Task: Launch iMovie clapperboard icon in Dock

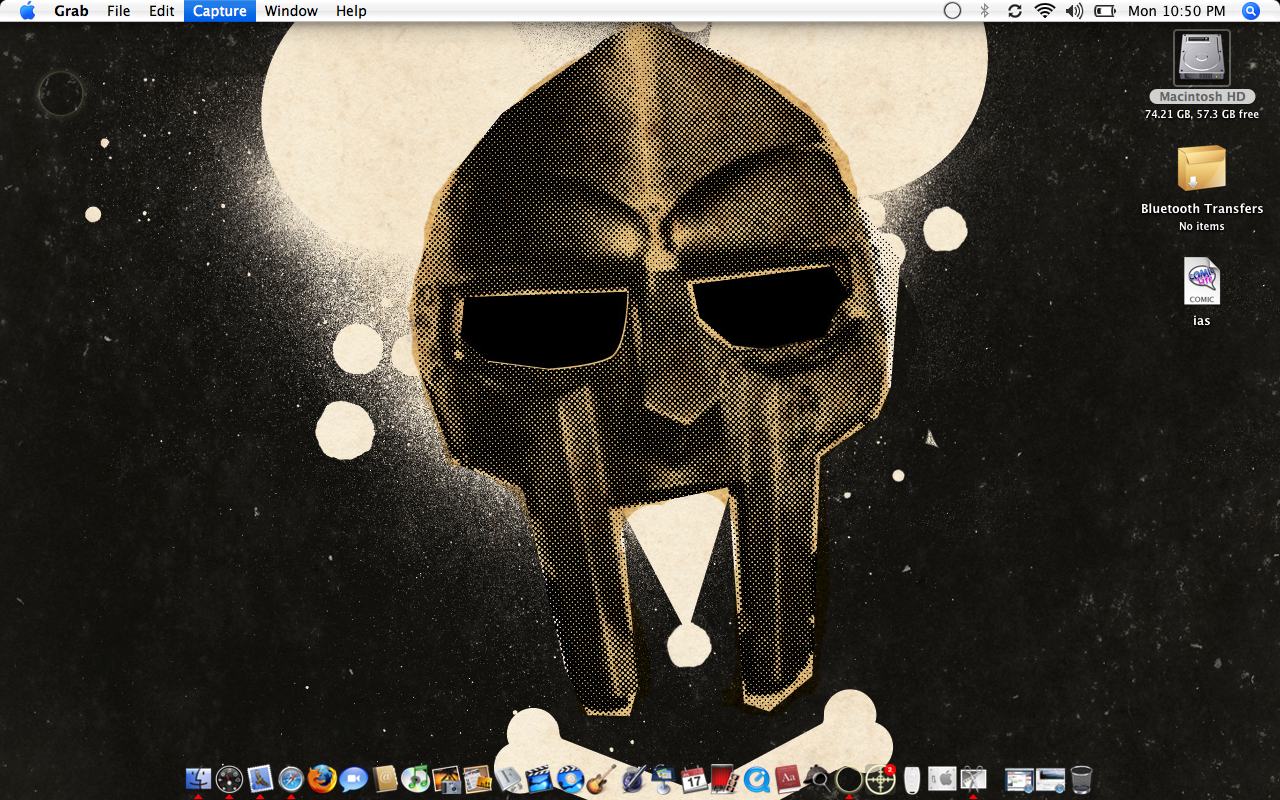Action: [x=539, y=779]
